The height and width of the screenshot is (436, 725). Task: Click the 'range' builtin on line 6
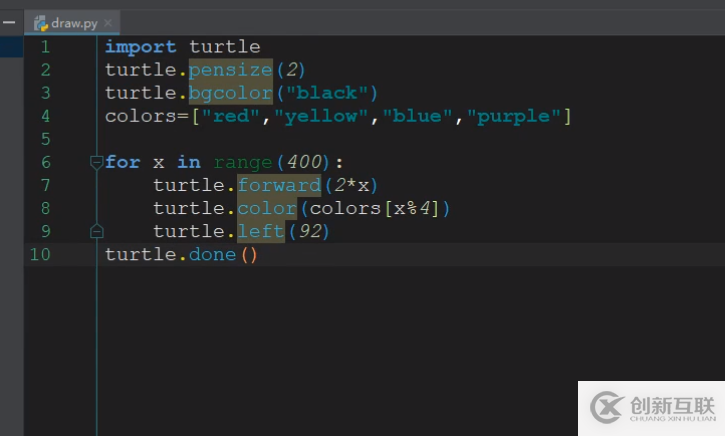(x=243, y=163)
